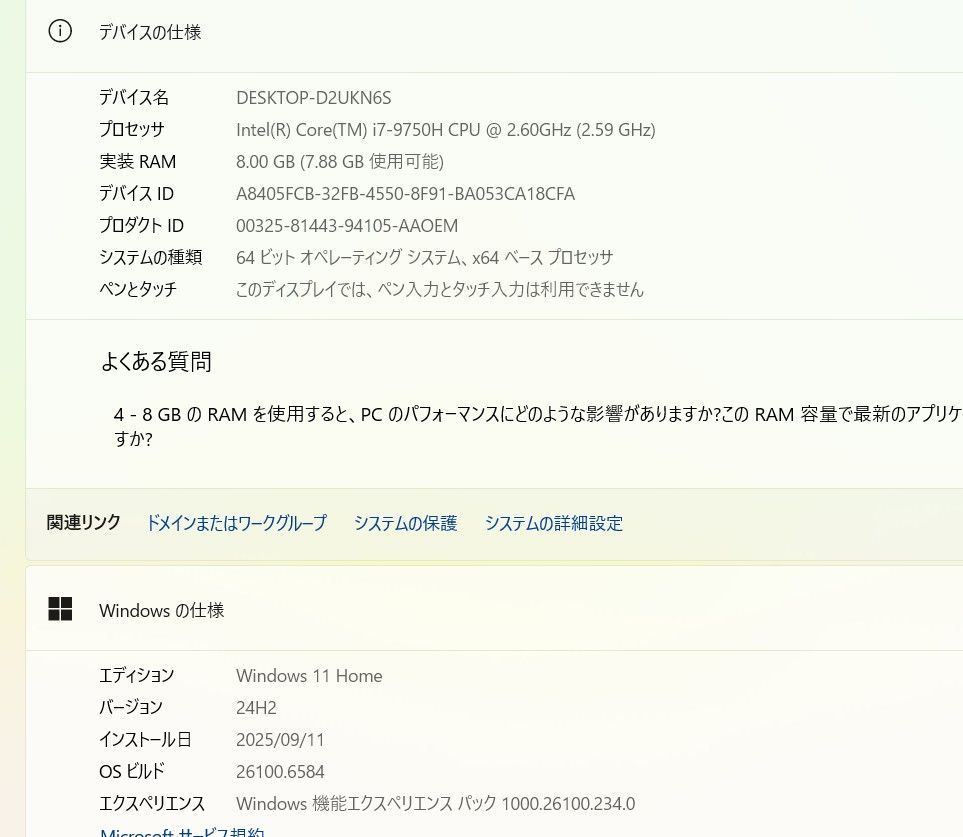The width and height of the screenshot is (963, 837).
Task: Open the Microsoft サービス規約 link
Action: [x=182, y=832]
